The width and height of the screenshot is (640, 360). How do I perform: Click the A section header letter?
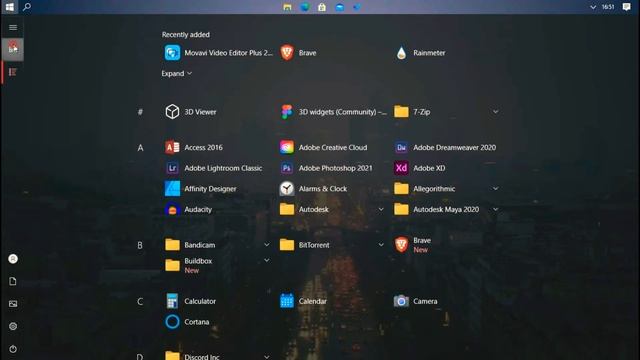140,148
